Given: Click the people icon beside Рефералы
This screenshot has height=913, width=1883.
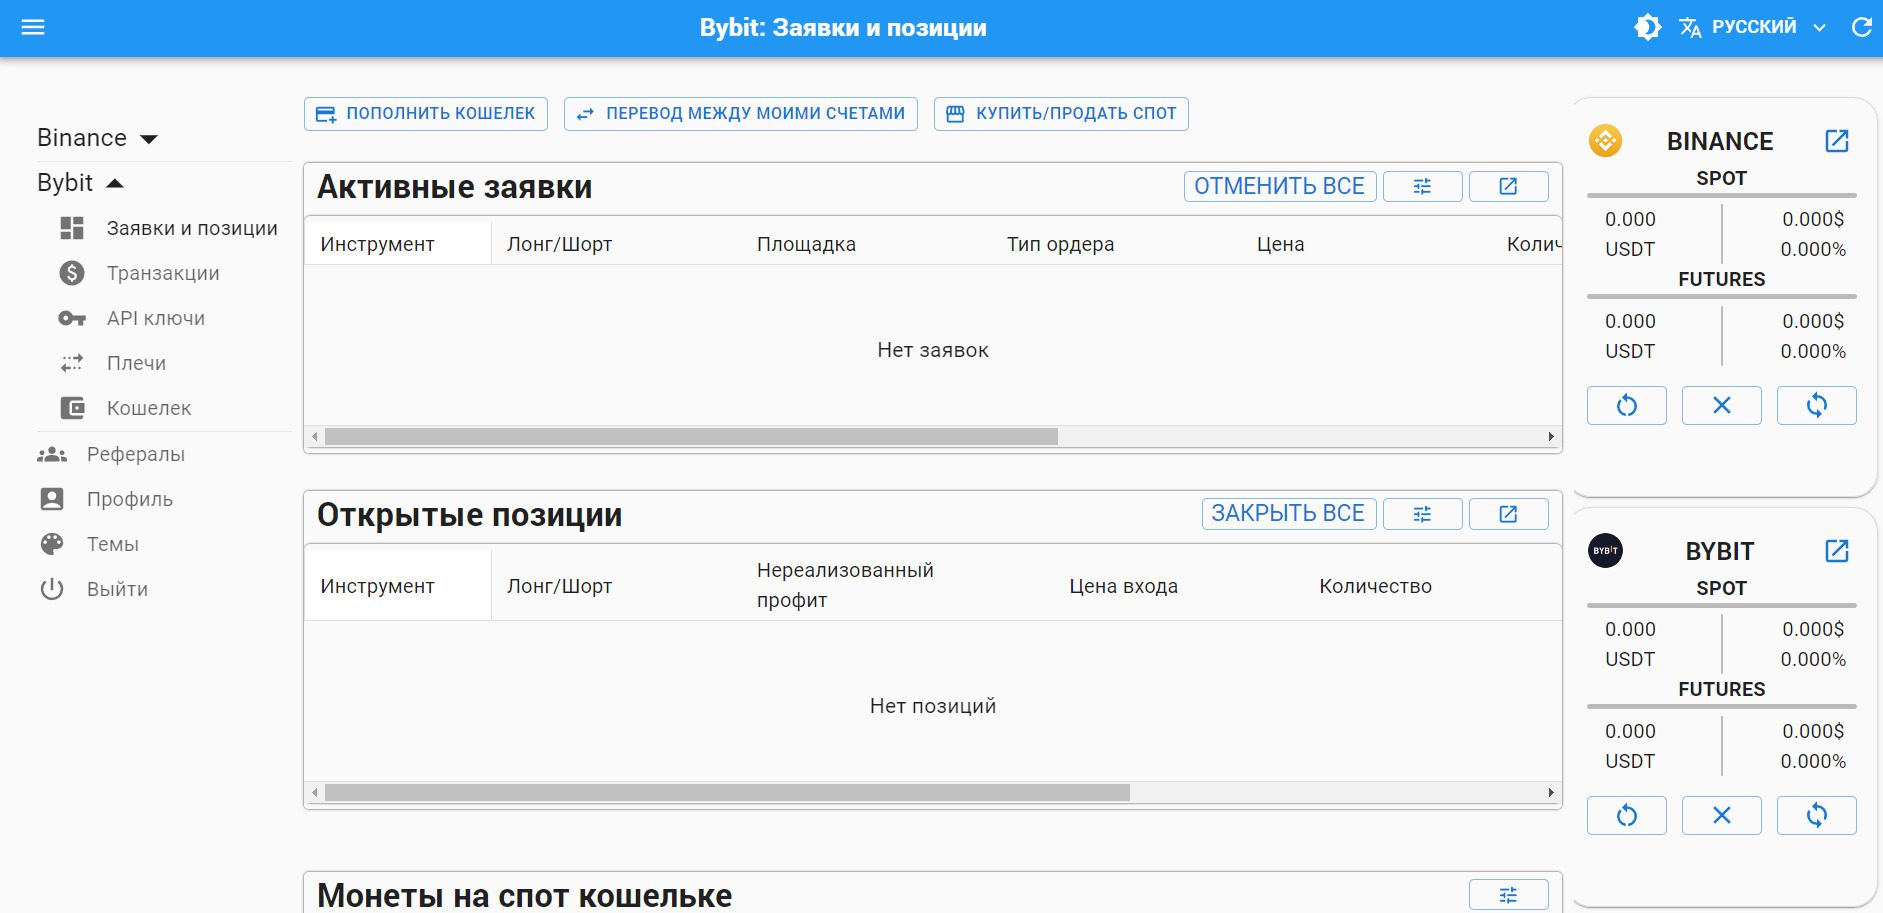Looking at the screenshot, I should point(52,454).
